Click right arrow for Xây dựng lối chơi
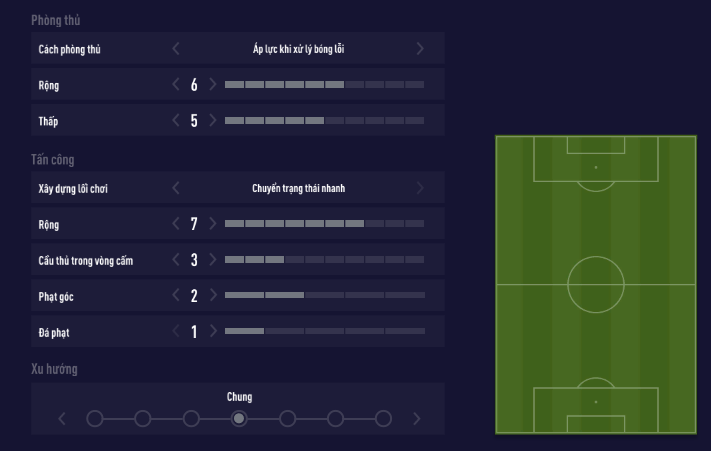 [x=420, y=188]
